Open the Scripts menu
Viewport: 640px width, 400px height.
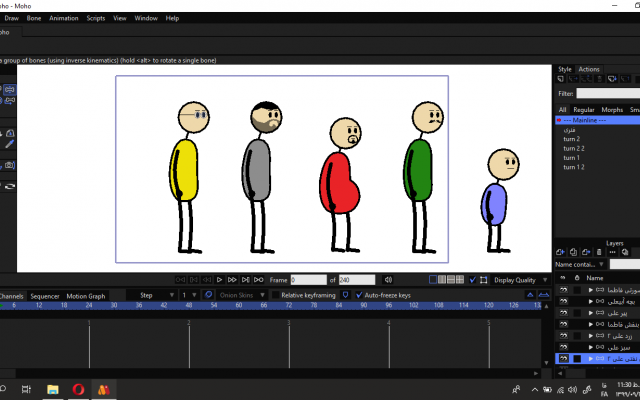click(96, 18)
